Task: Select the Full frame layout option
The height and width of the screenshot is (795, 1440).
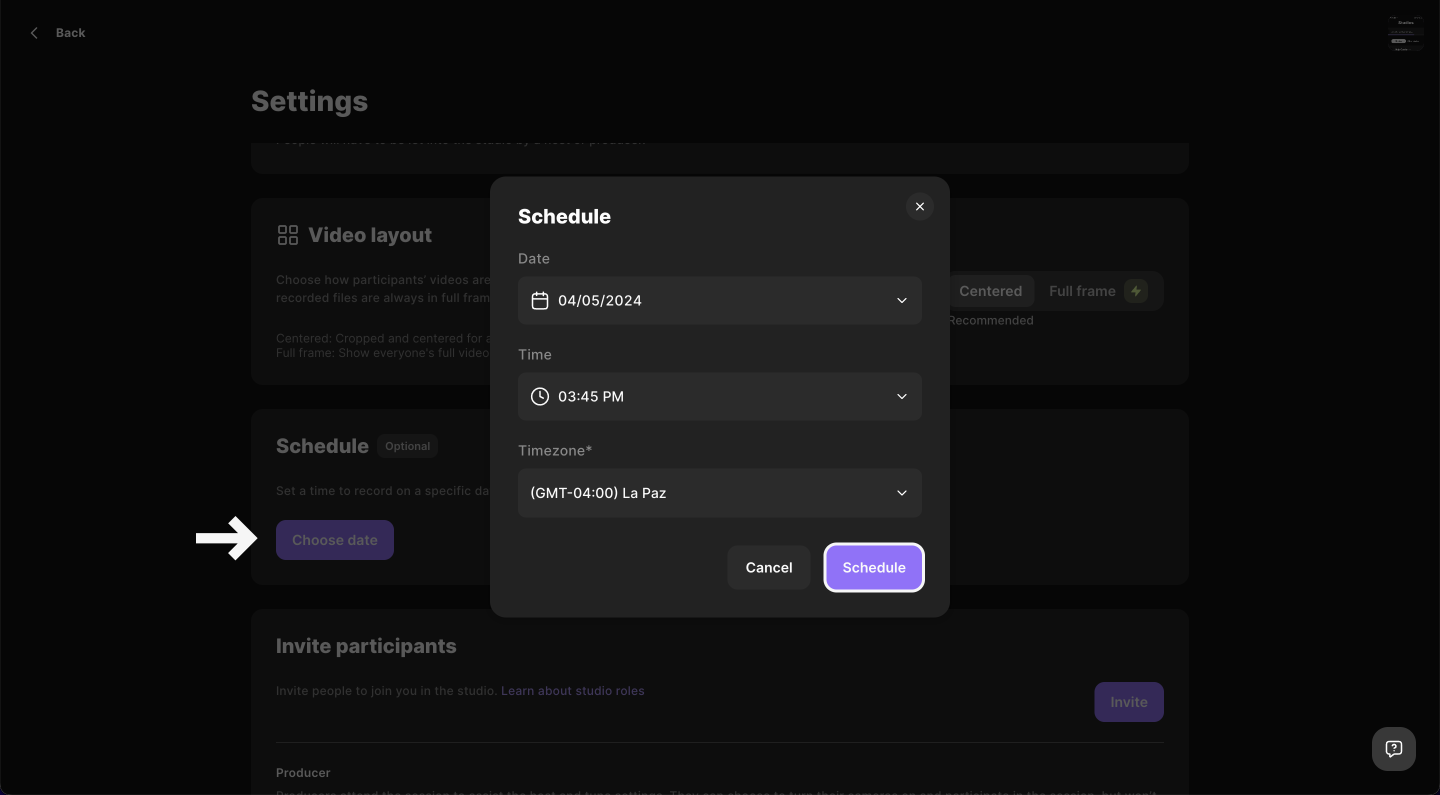Action: (x=1098, y=291)
